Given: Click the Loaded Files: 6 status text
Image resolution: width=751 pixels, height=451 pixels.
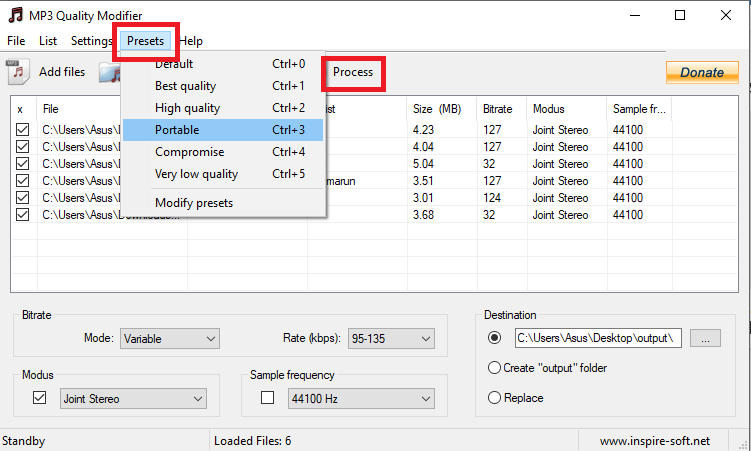Looking at the screenshot, I should [252, 441].
